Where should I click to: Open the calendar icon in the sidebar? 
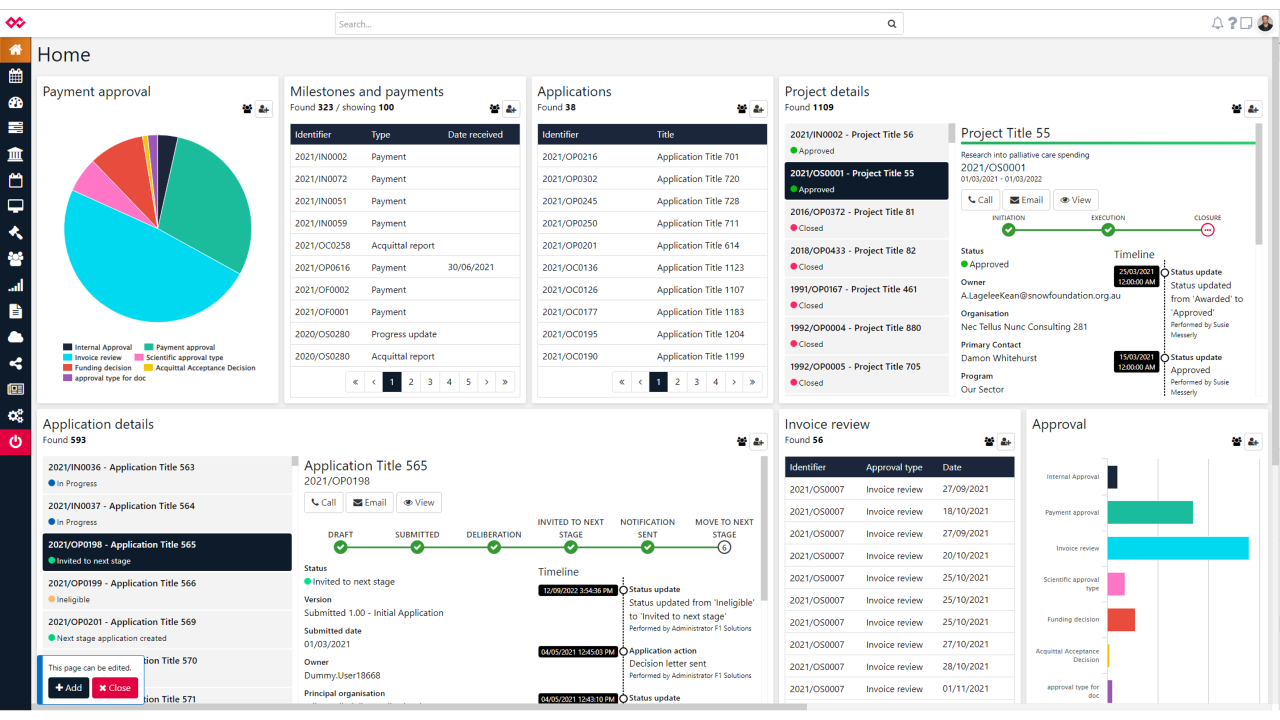coord(15,76)
